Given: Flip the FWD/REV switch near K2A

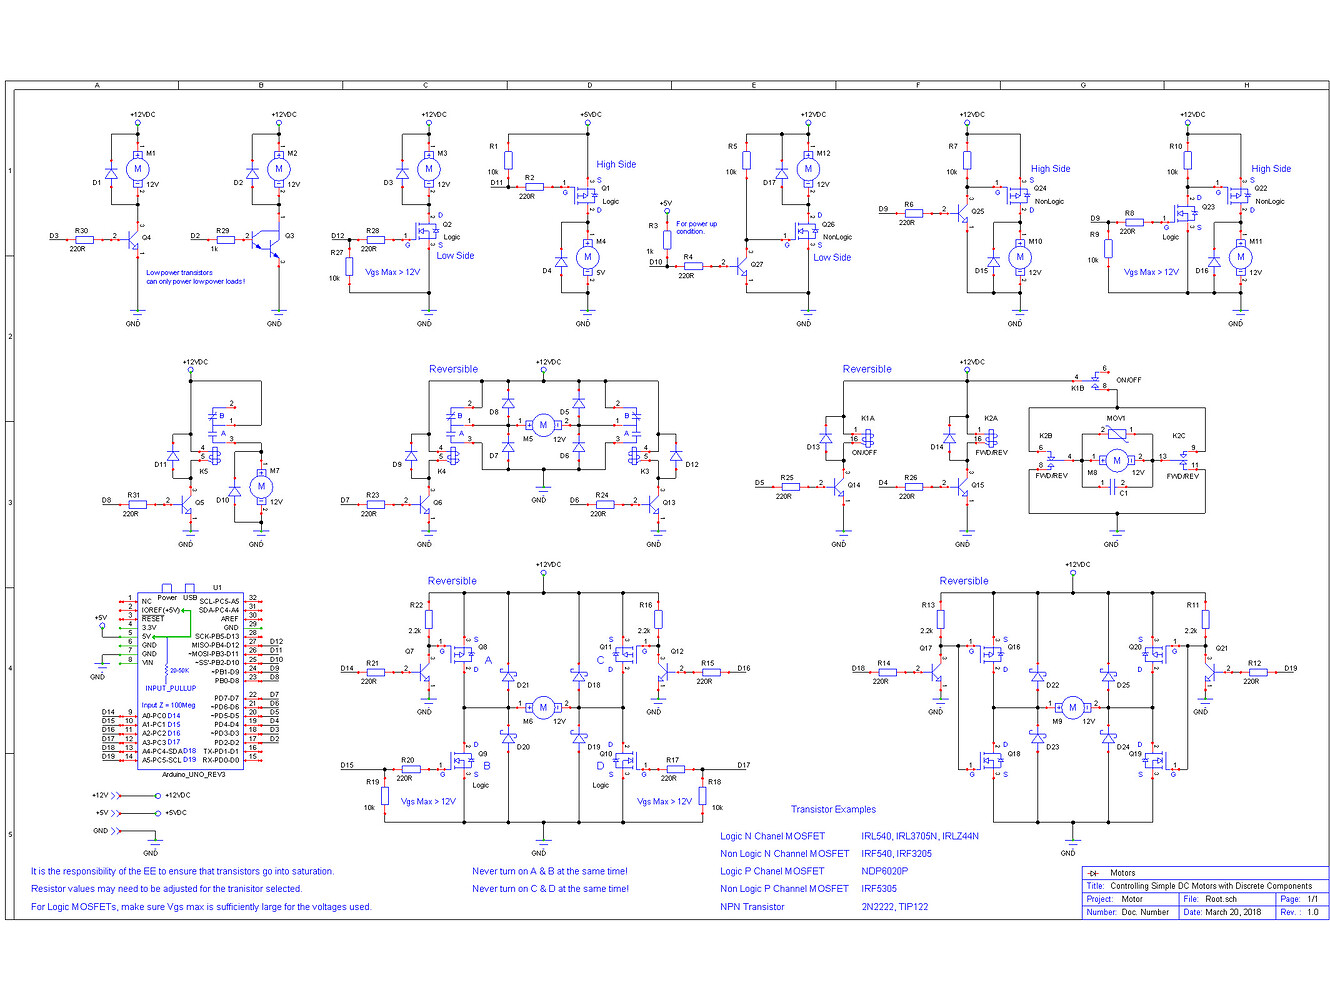Looking at the screenshot, I should point(990,437).
